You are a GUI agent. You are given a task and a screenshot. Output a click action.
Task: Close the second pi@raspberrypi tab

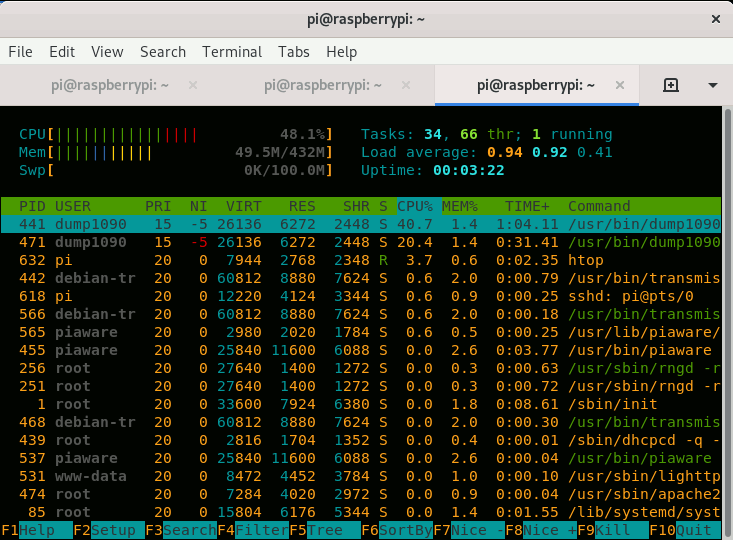pyautogui.click(x=406, y=85)
